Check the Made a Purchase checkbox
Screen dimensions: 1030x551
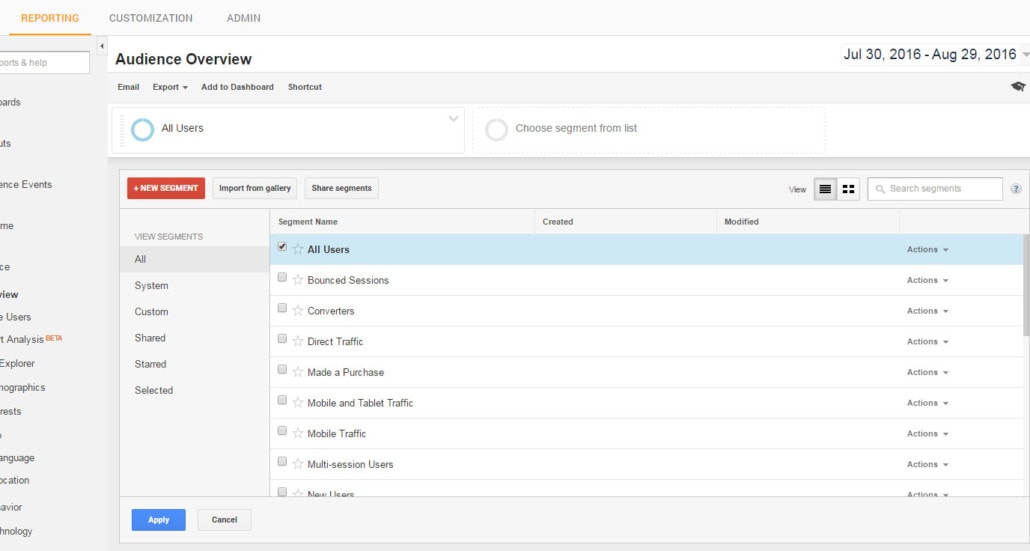[x=282, y=370]
